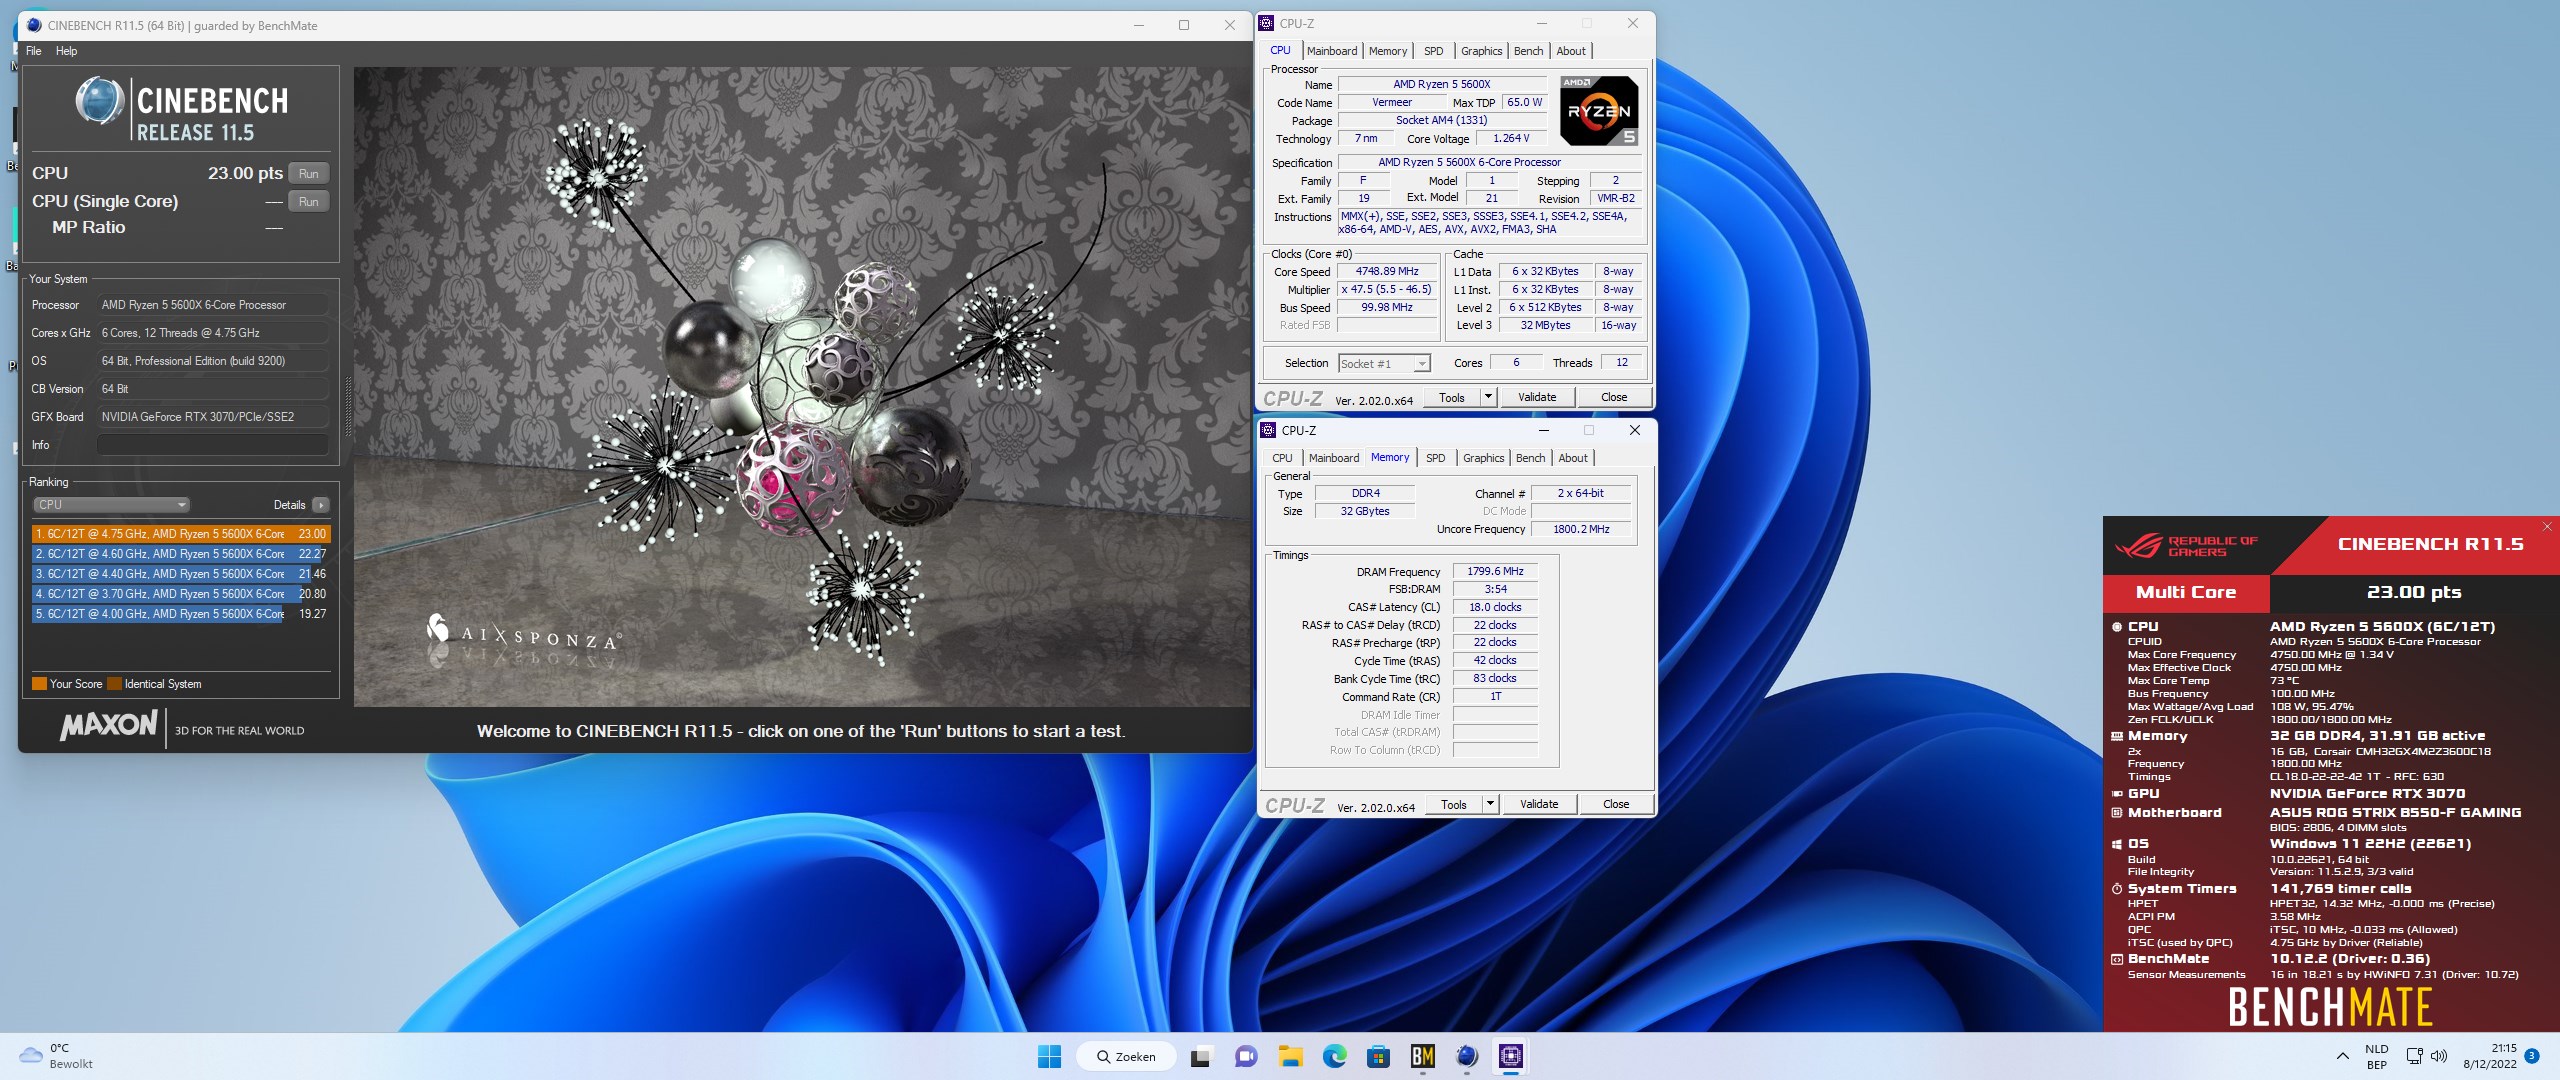The height and width of the screenshot is (1080, 2560).
Task: Close the BenchMate result overlay
Action: (x=2547, y=527)
